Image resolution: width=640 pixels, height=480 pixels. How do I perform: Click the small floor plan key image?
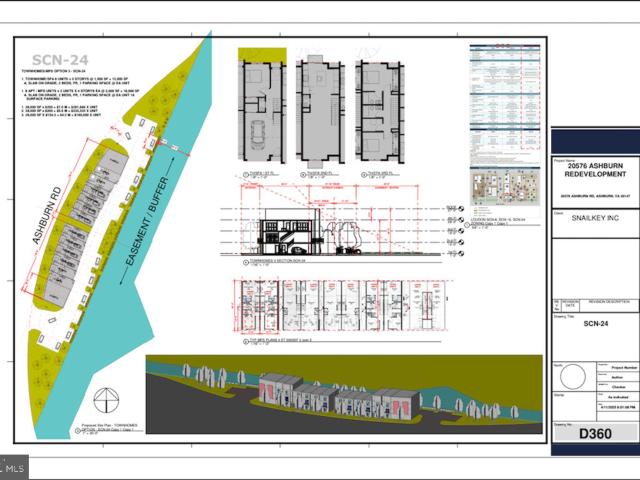(x=506, y=187)
